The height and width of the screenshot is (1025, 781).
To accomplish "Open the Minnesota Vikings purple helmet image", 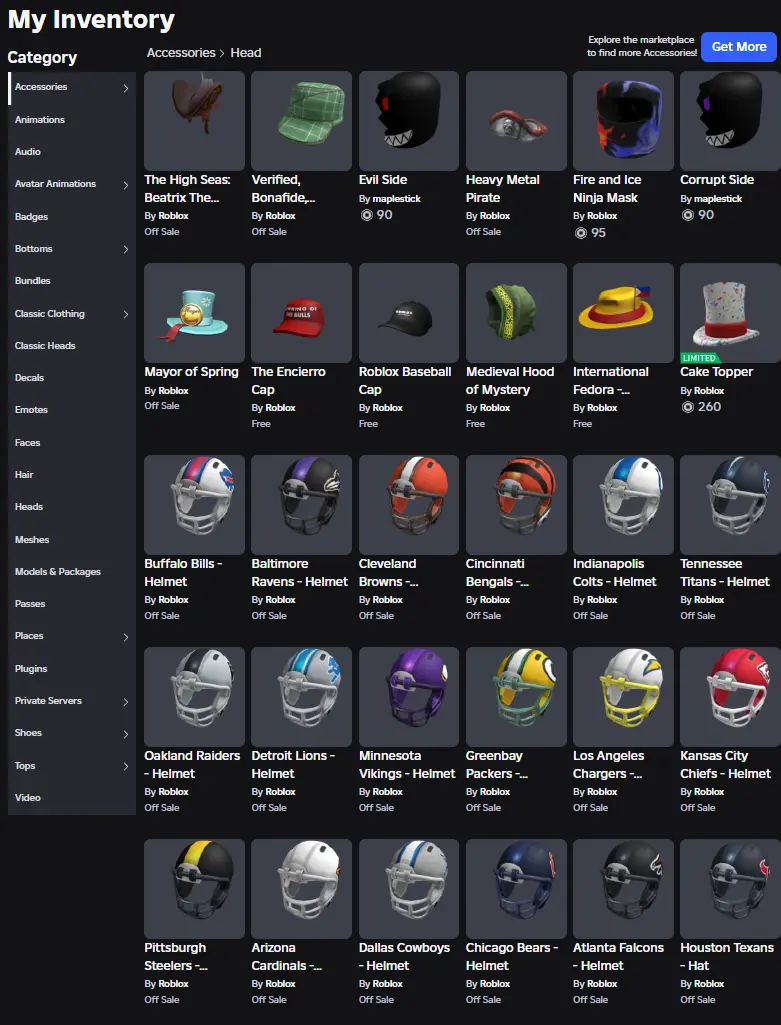I will 409,696.
